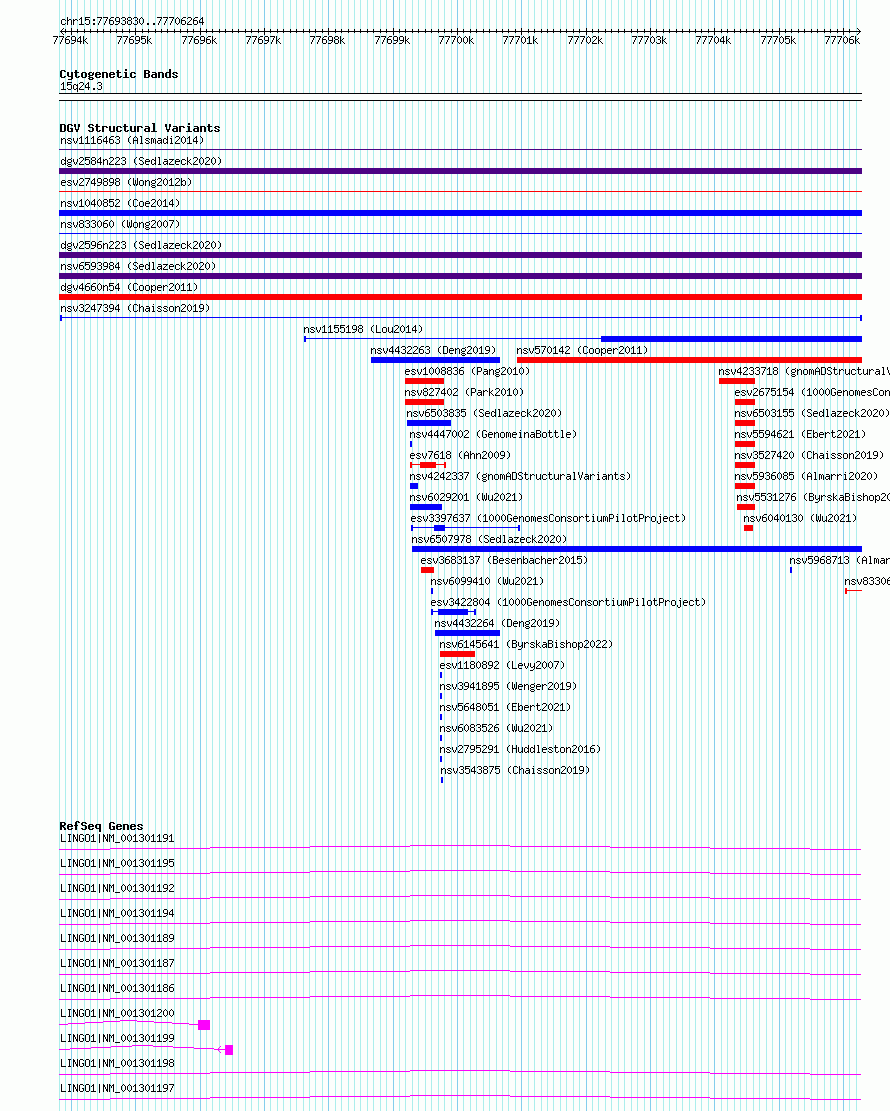Click the nsv6040130 (Wu2021) label

(x=800, y=519)
